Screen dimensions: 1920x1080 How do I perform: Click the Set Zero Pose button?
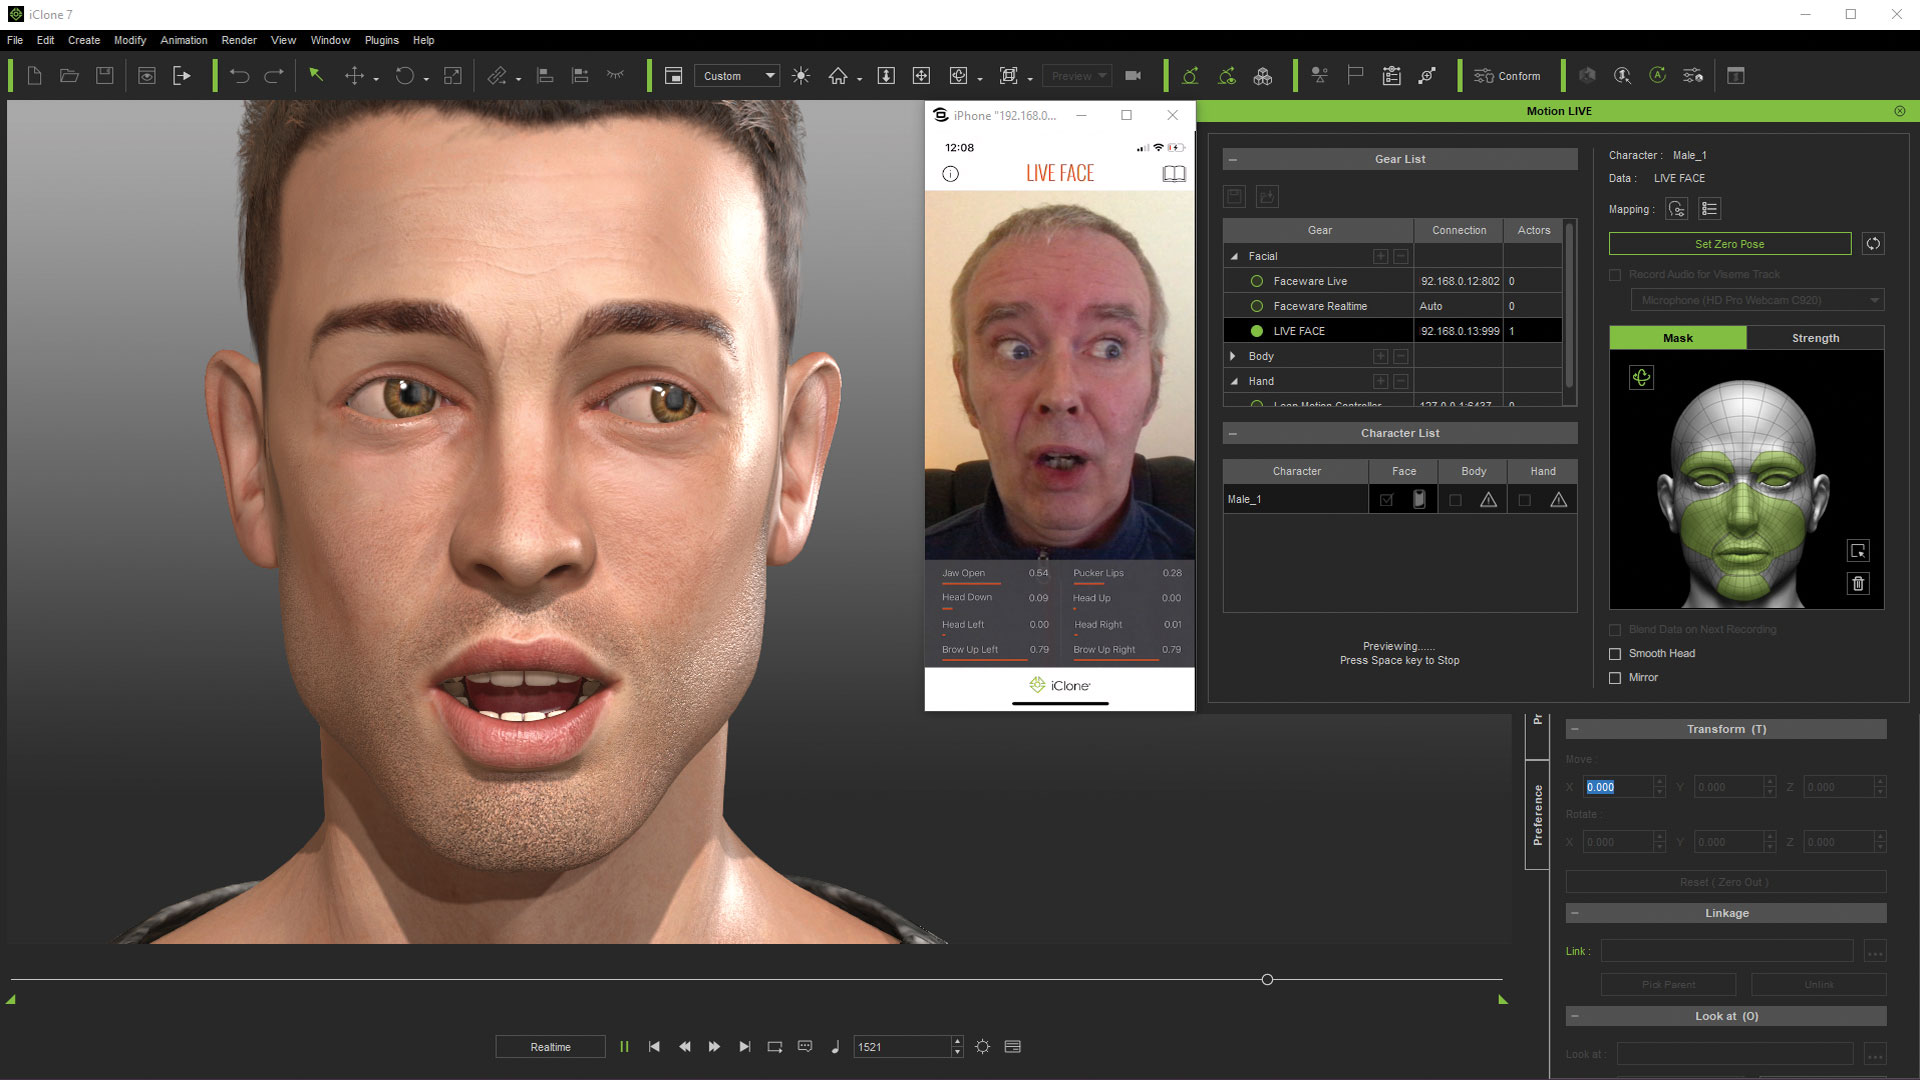[x=1729, y=243]
